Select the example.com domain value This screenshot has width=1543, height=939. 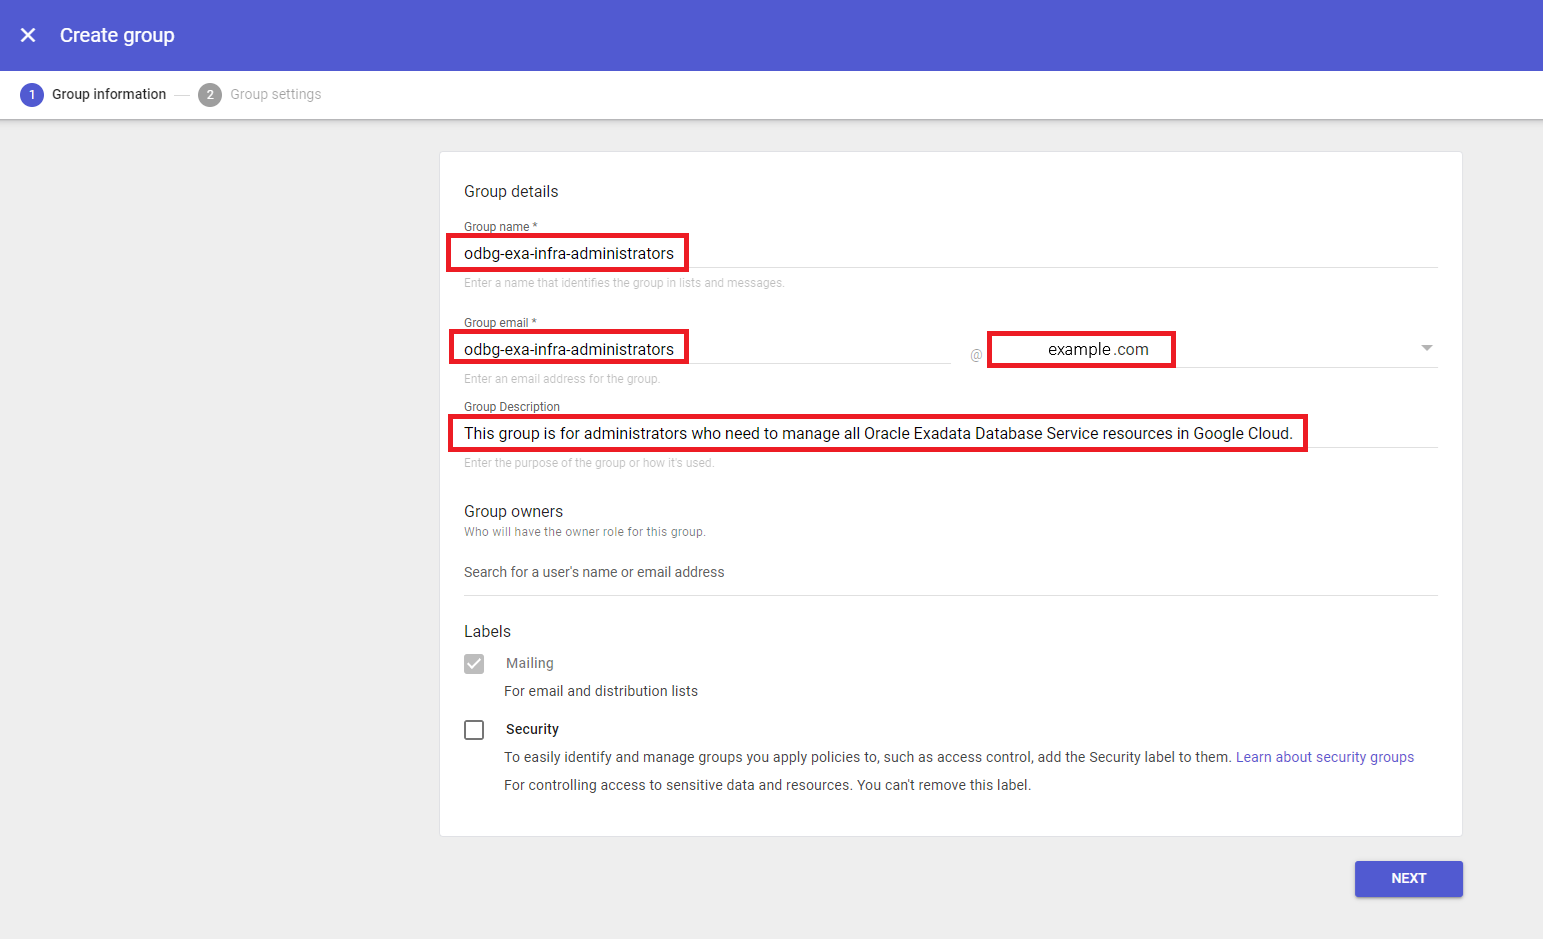pyautogui.click(x=1080, y=349)
